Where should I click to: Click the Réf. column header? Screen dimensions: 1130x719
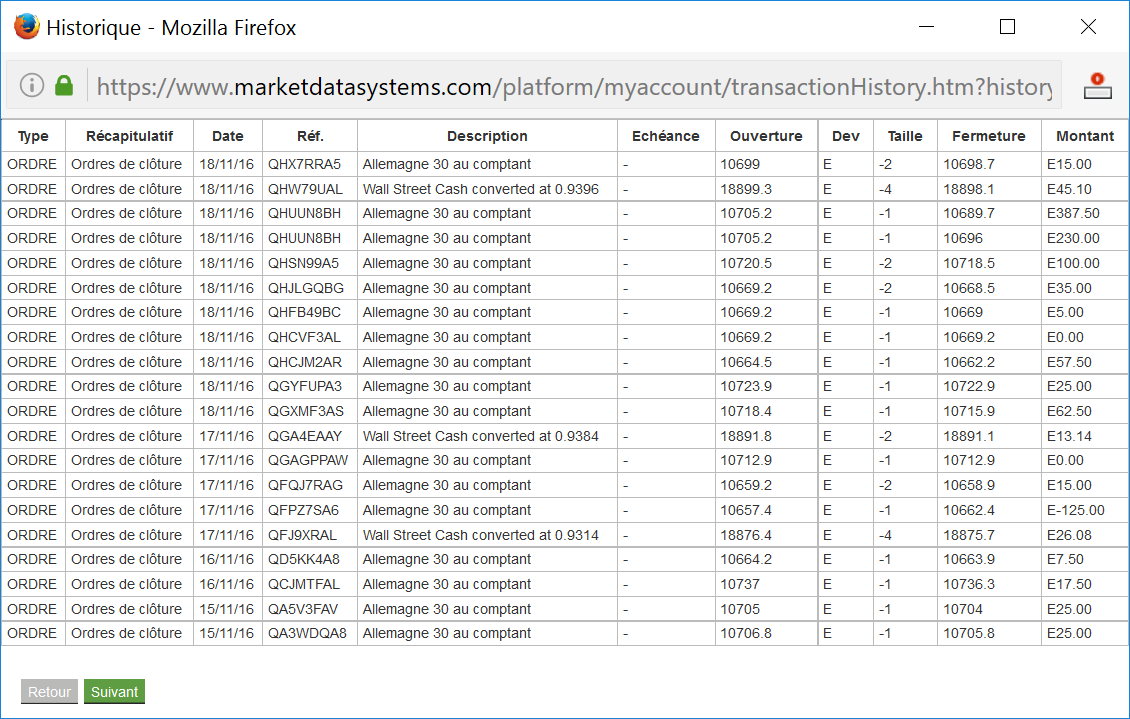[x=311, y=136]
